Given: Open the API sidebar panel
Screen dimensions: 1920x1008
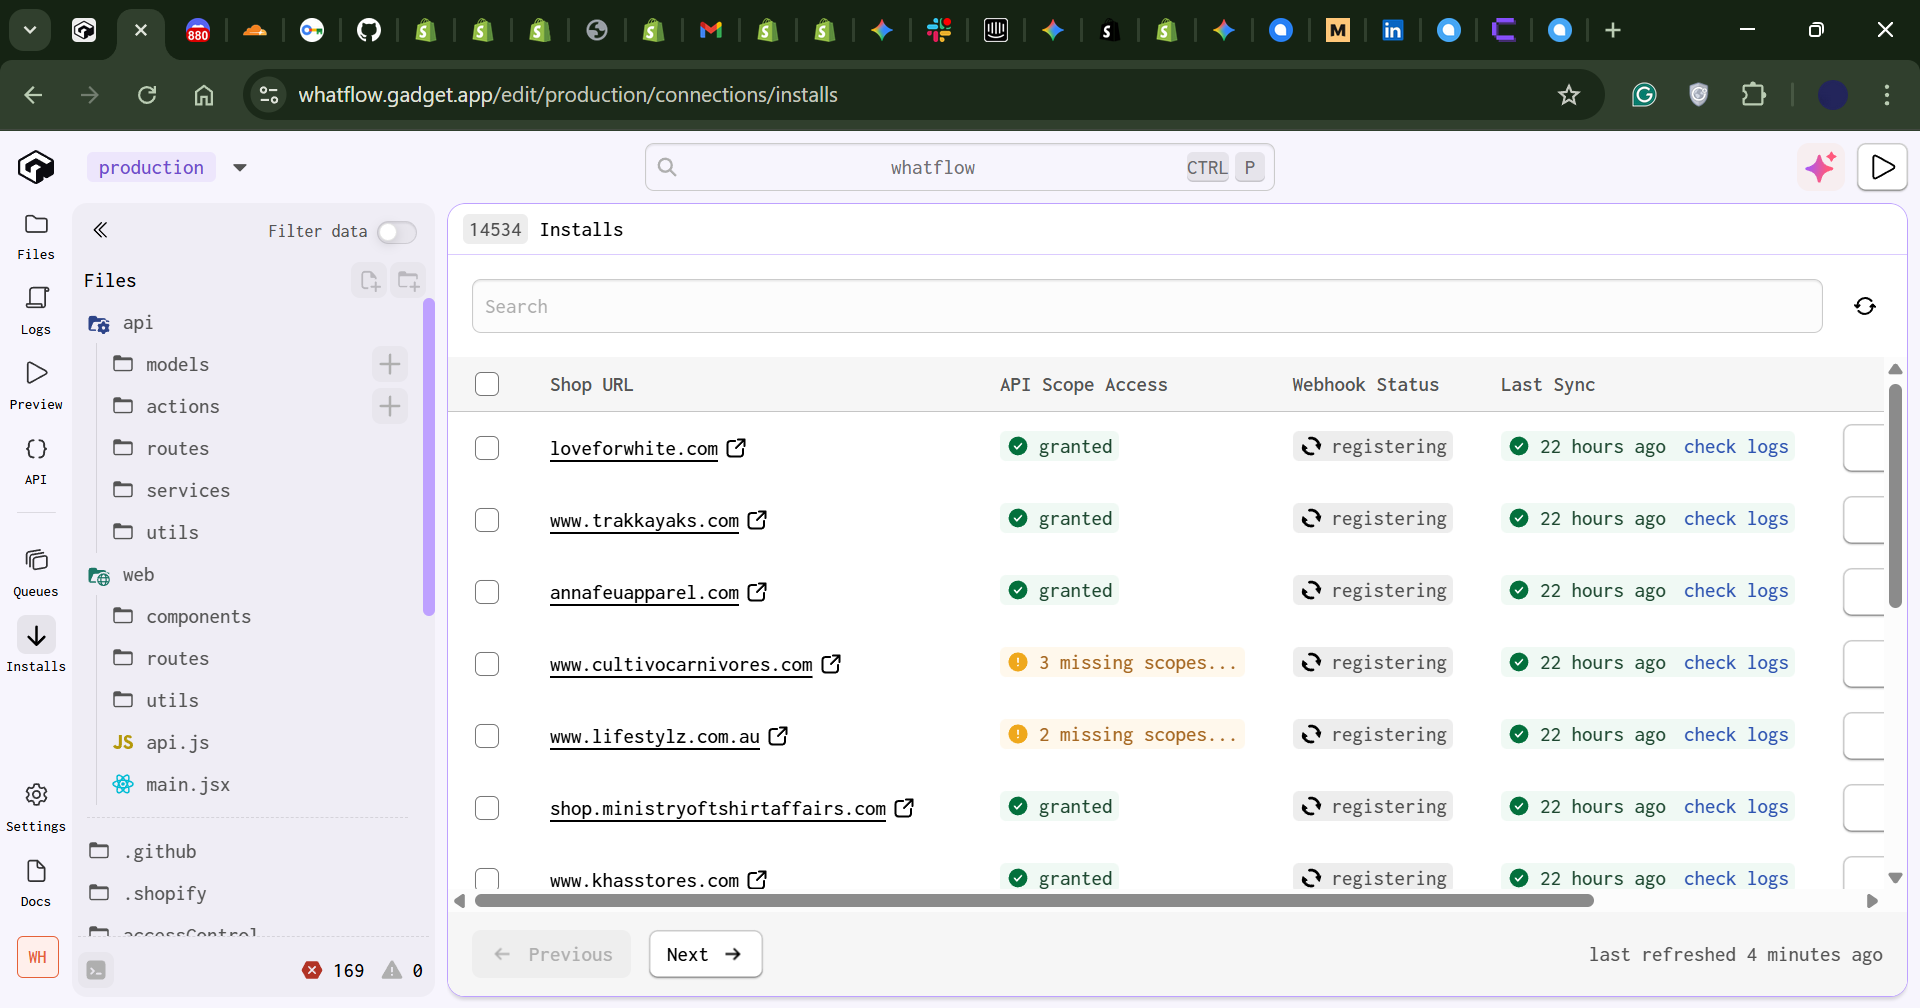Looking at the screenshot, I should [36, 461].
